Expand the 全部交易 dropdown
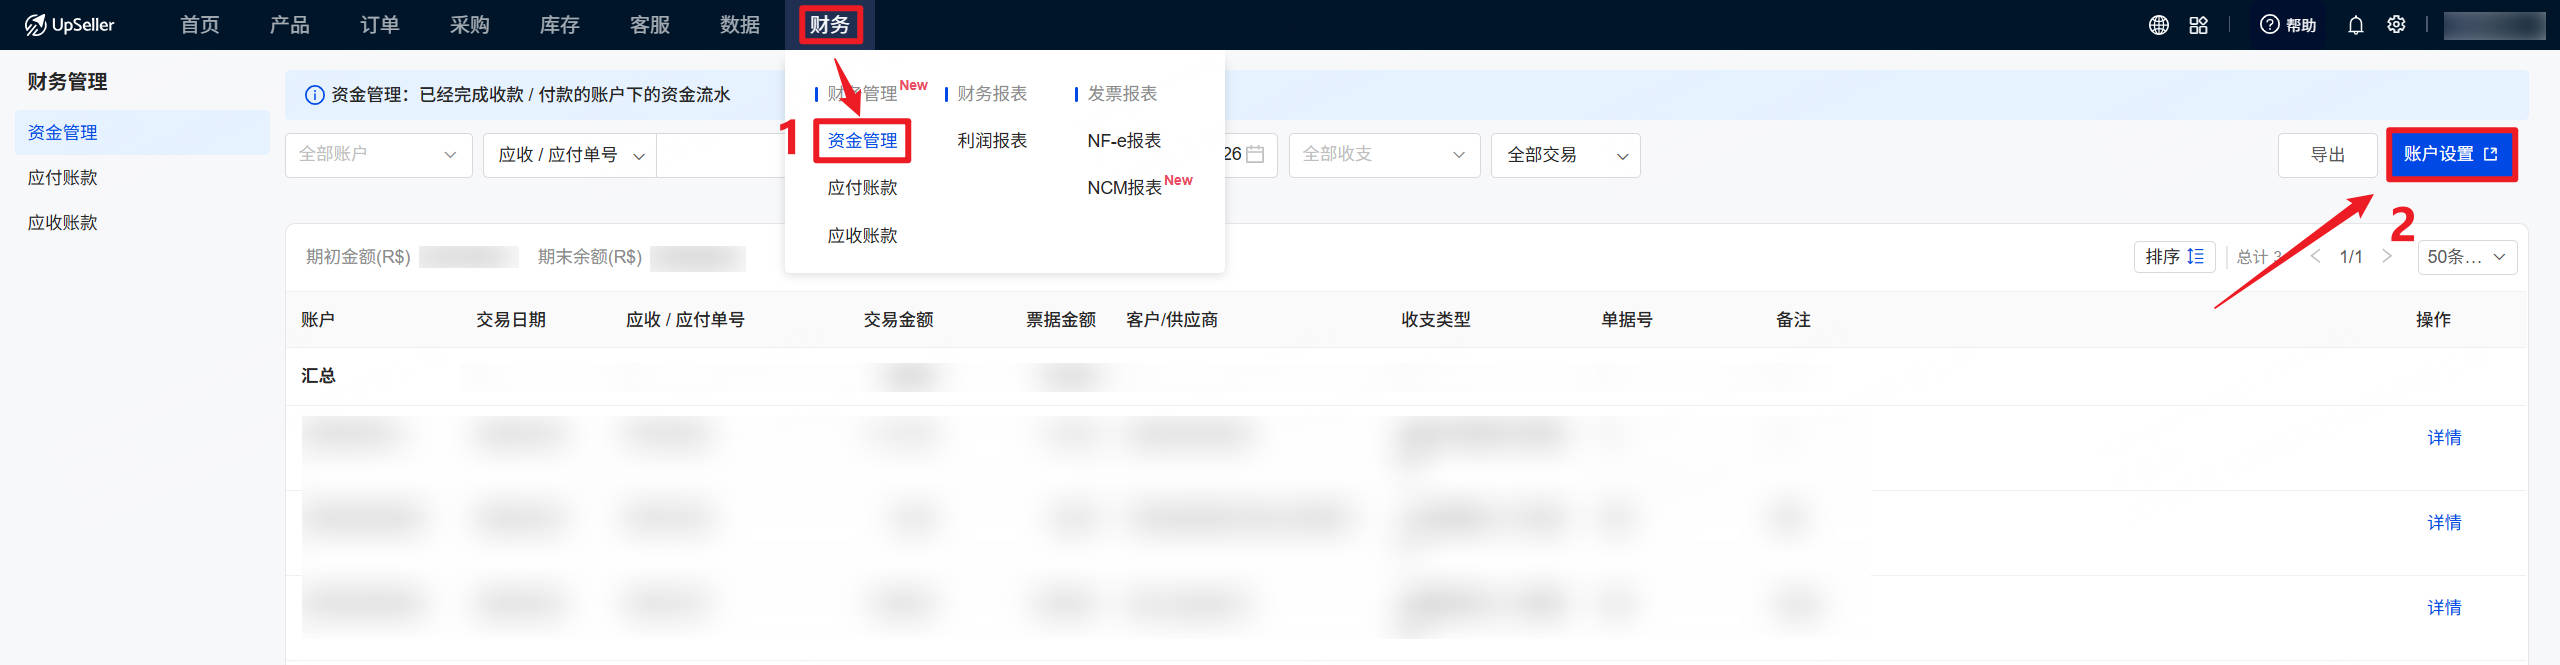The image size is (2560, 665). point(1565,155)
